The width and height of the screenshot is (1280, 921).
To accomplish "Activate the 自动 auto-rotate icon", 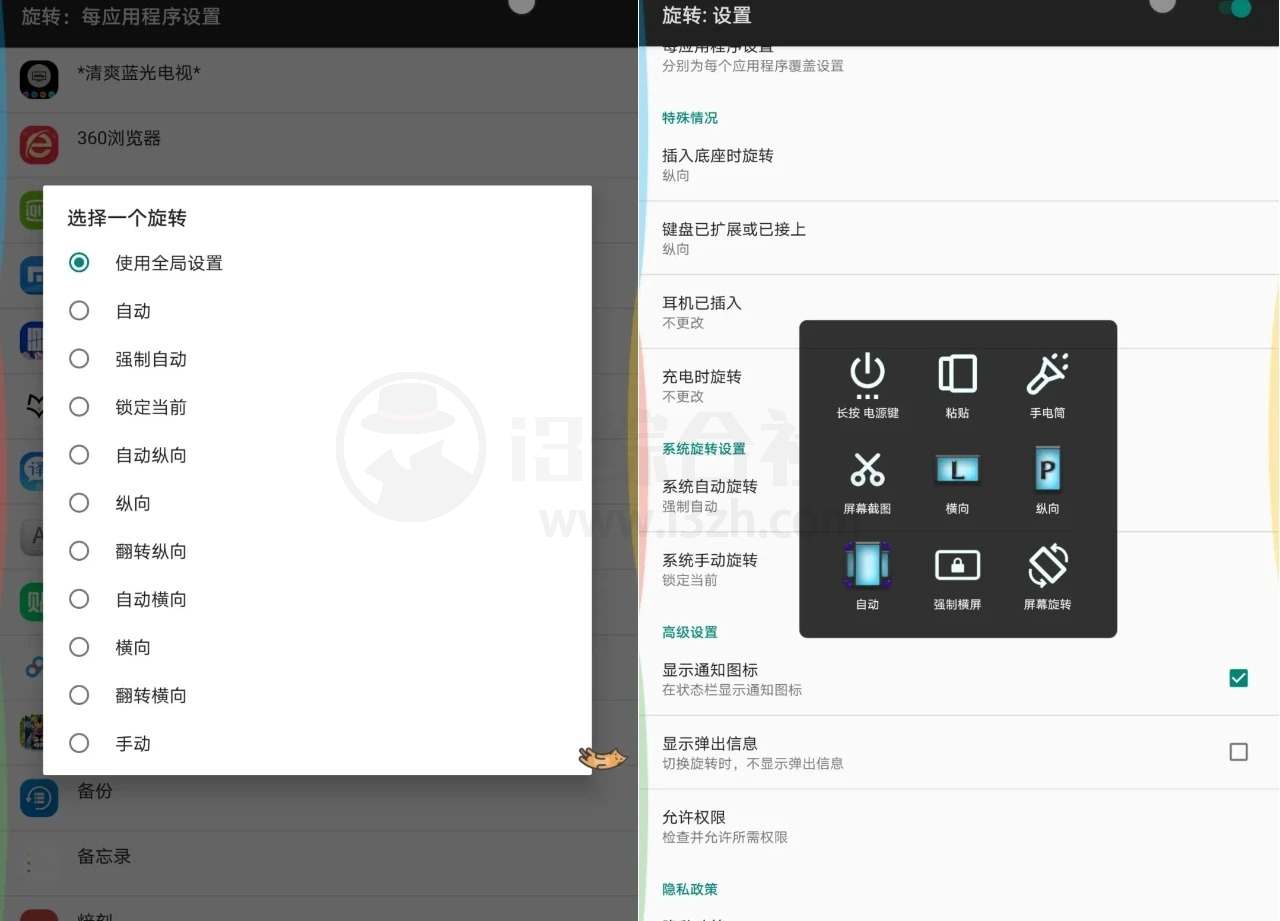I will (868, 565).
